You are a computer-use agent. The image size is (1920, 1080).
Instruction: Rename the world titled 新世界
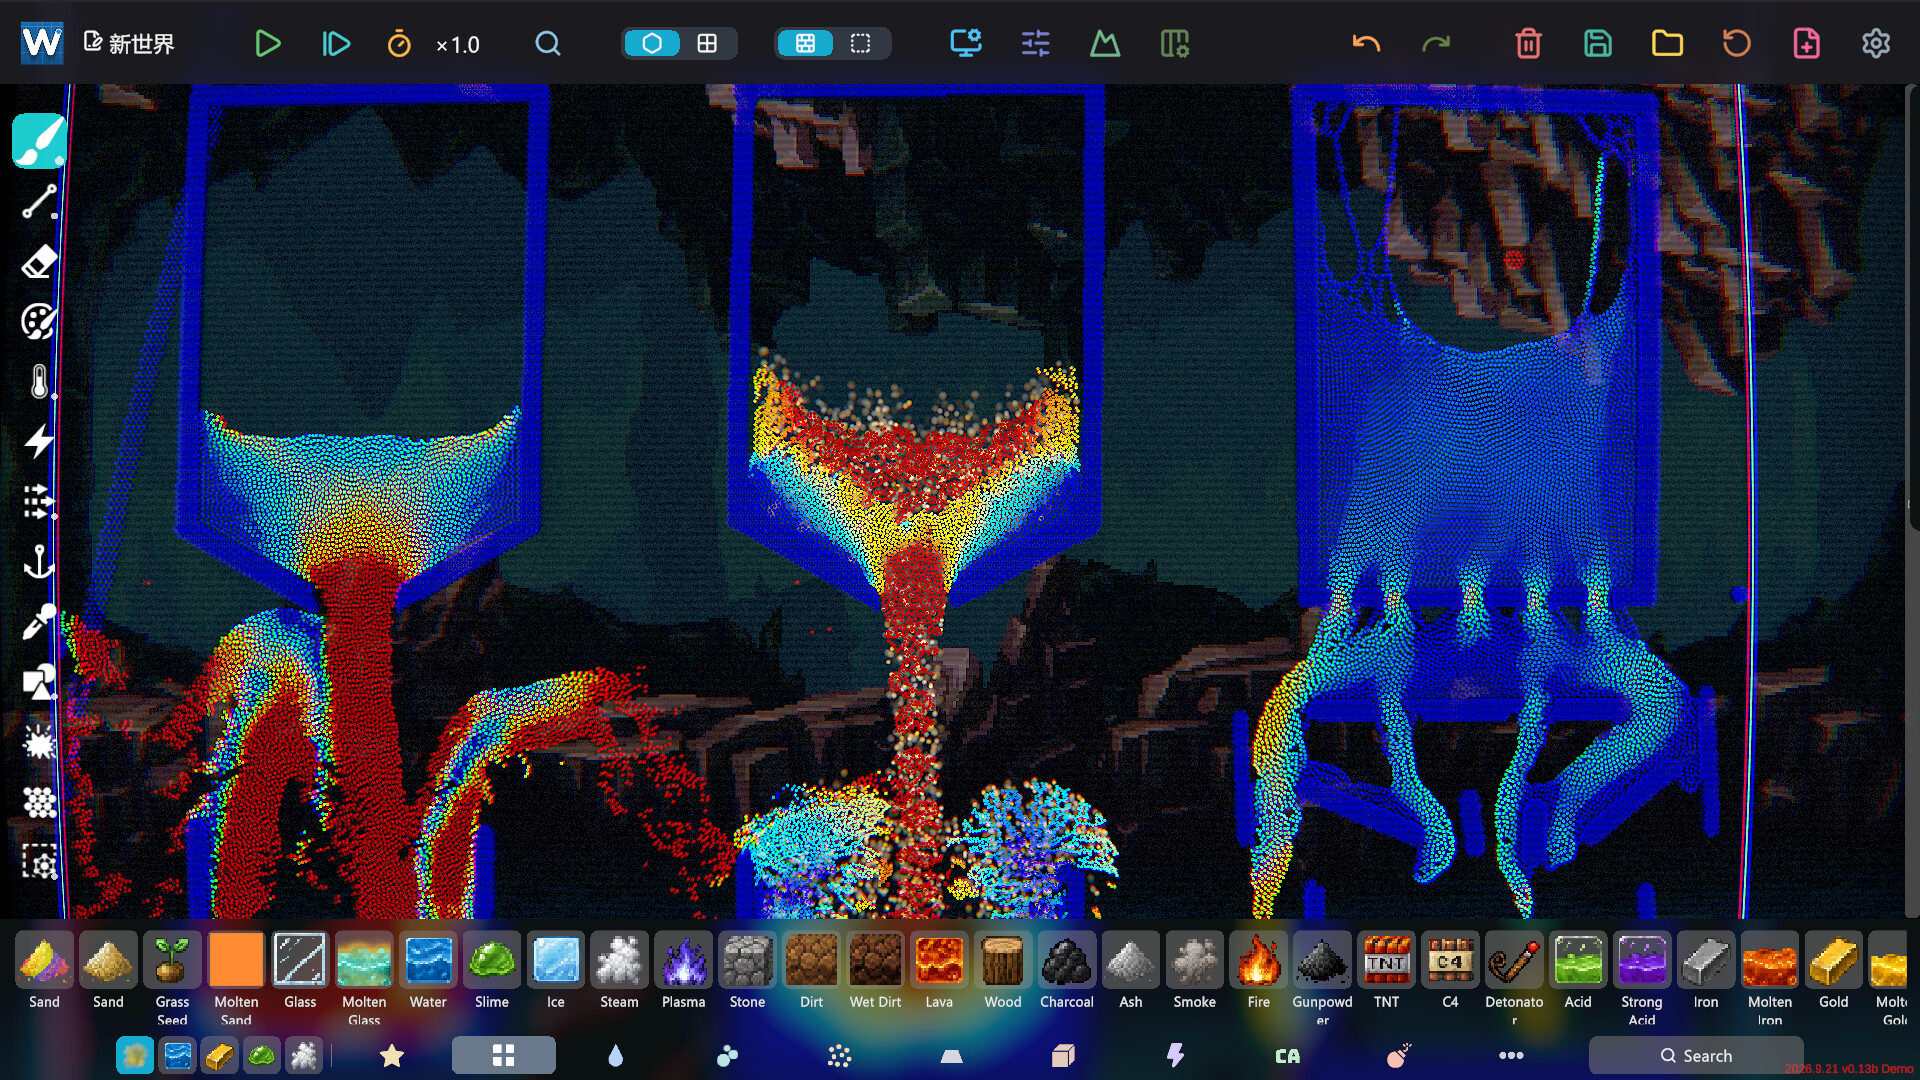point(129,44)
